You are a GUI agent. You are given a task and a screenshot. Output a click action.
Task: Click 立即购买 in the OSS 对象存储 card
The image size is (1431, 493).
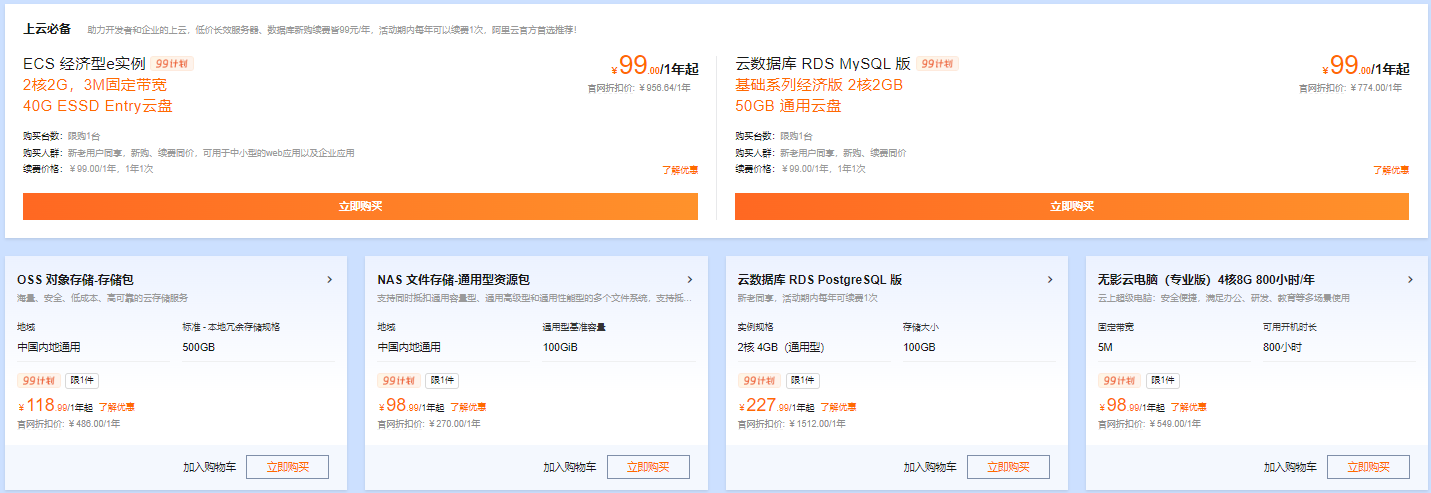[x=288, y=467]
